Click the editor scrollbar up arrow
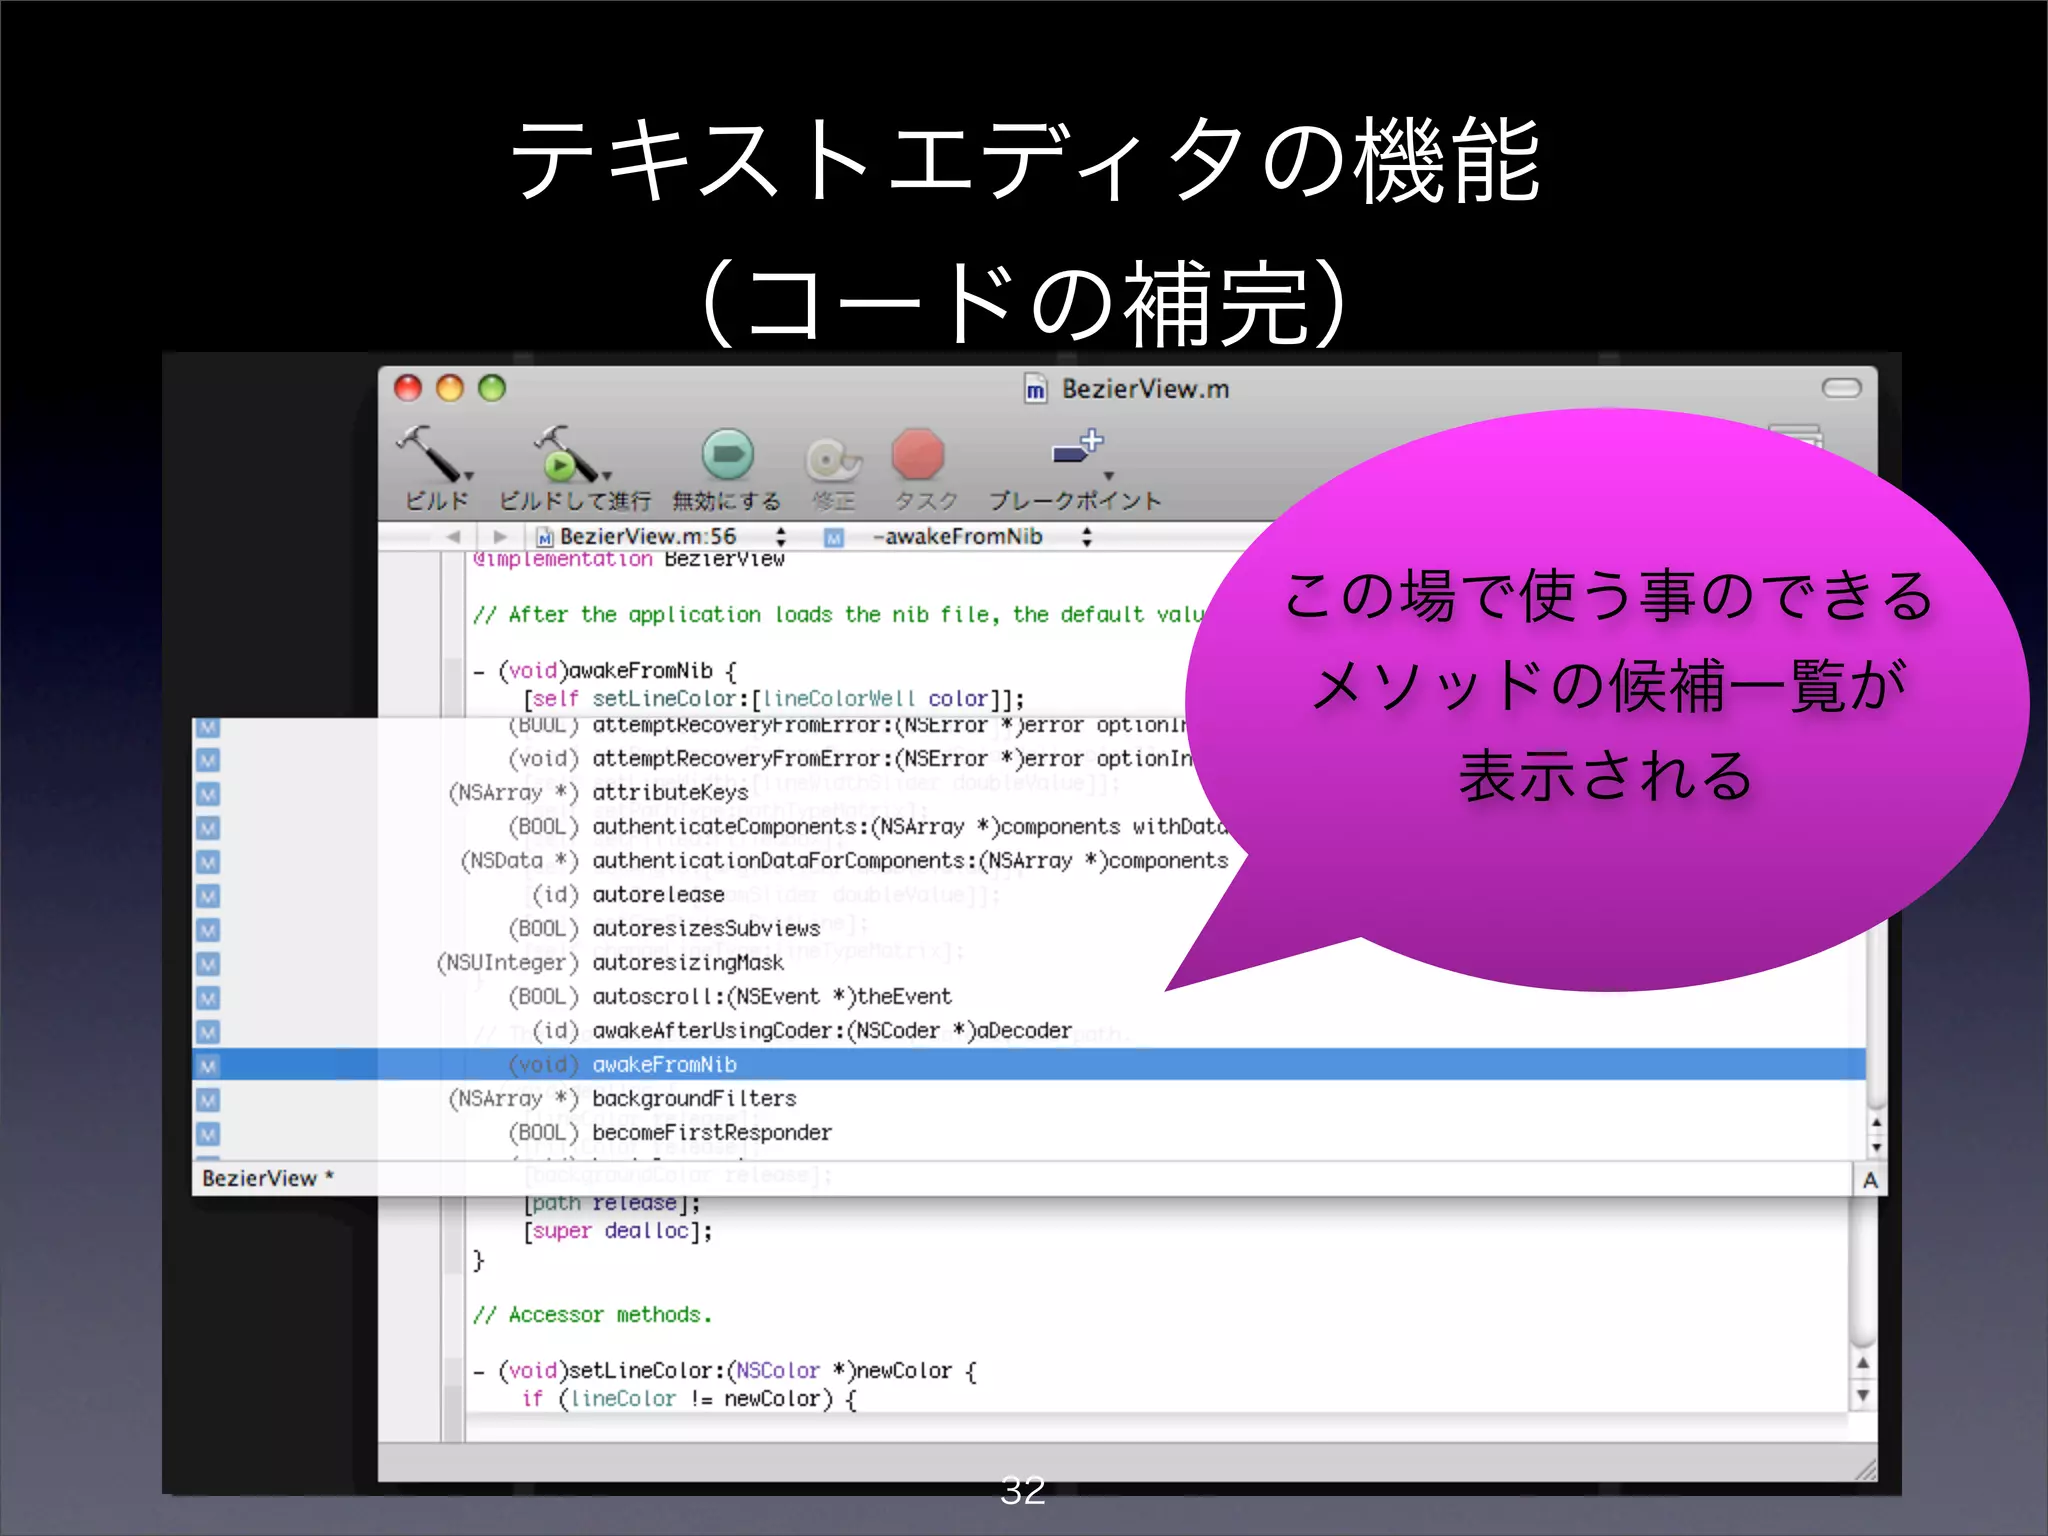The height and width of the screenshot is (1536, 2048). click(x=1862, y=1364)
